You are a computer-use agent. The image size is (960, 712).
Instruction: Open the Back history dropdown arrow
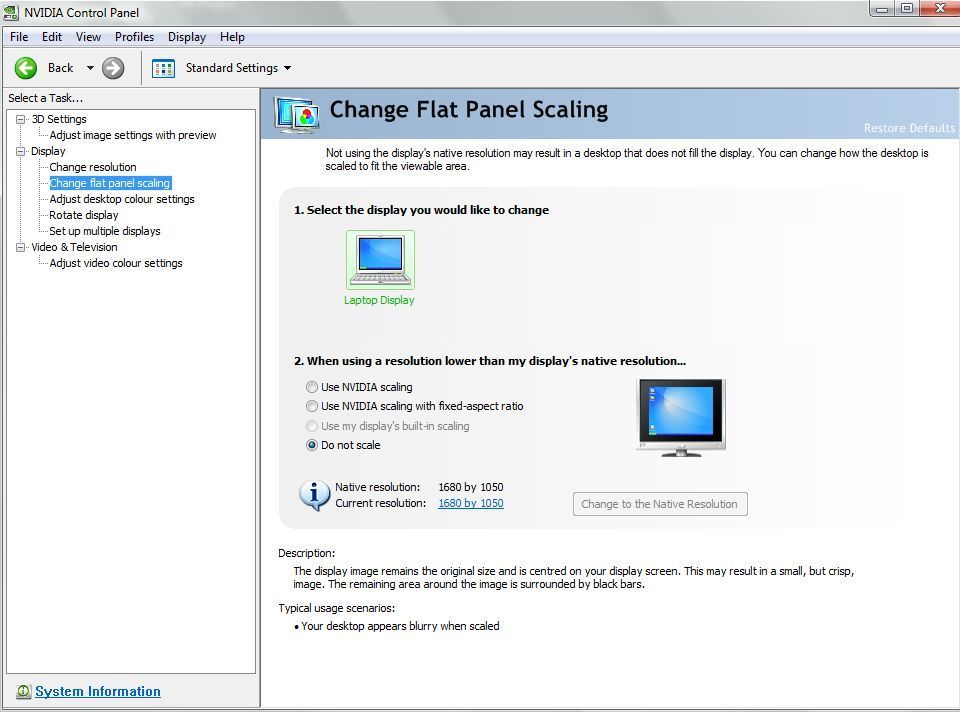pos(90,68)
